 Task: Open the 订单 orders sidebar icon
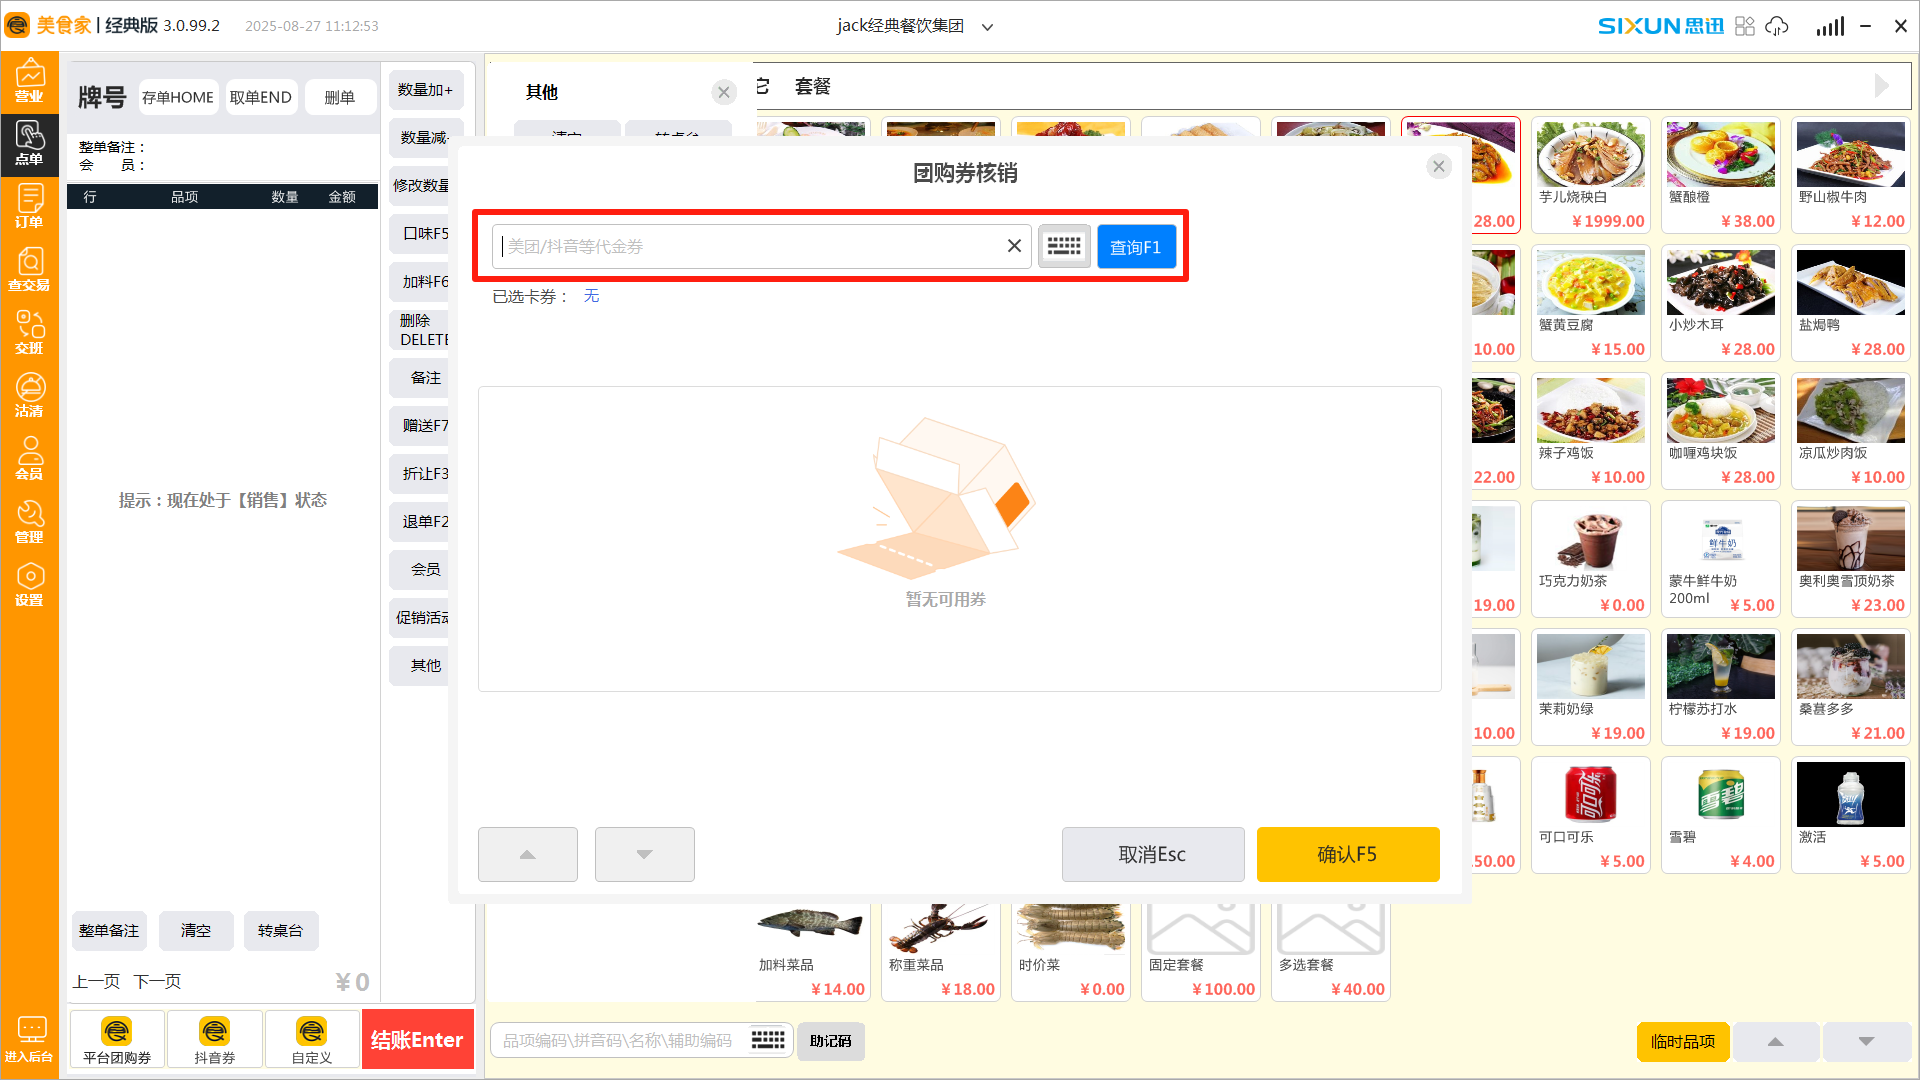point(29,207)
